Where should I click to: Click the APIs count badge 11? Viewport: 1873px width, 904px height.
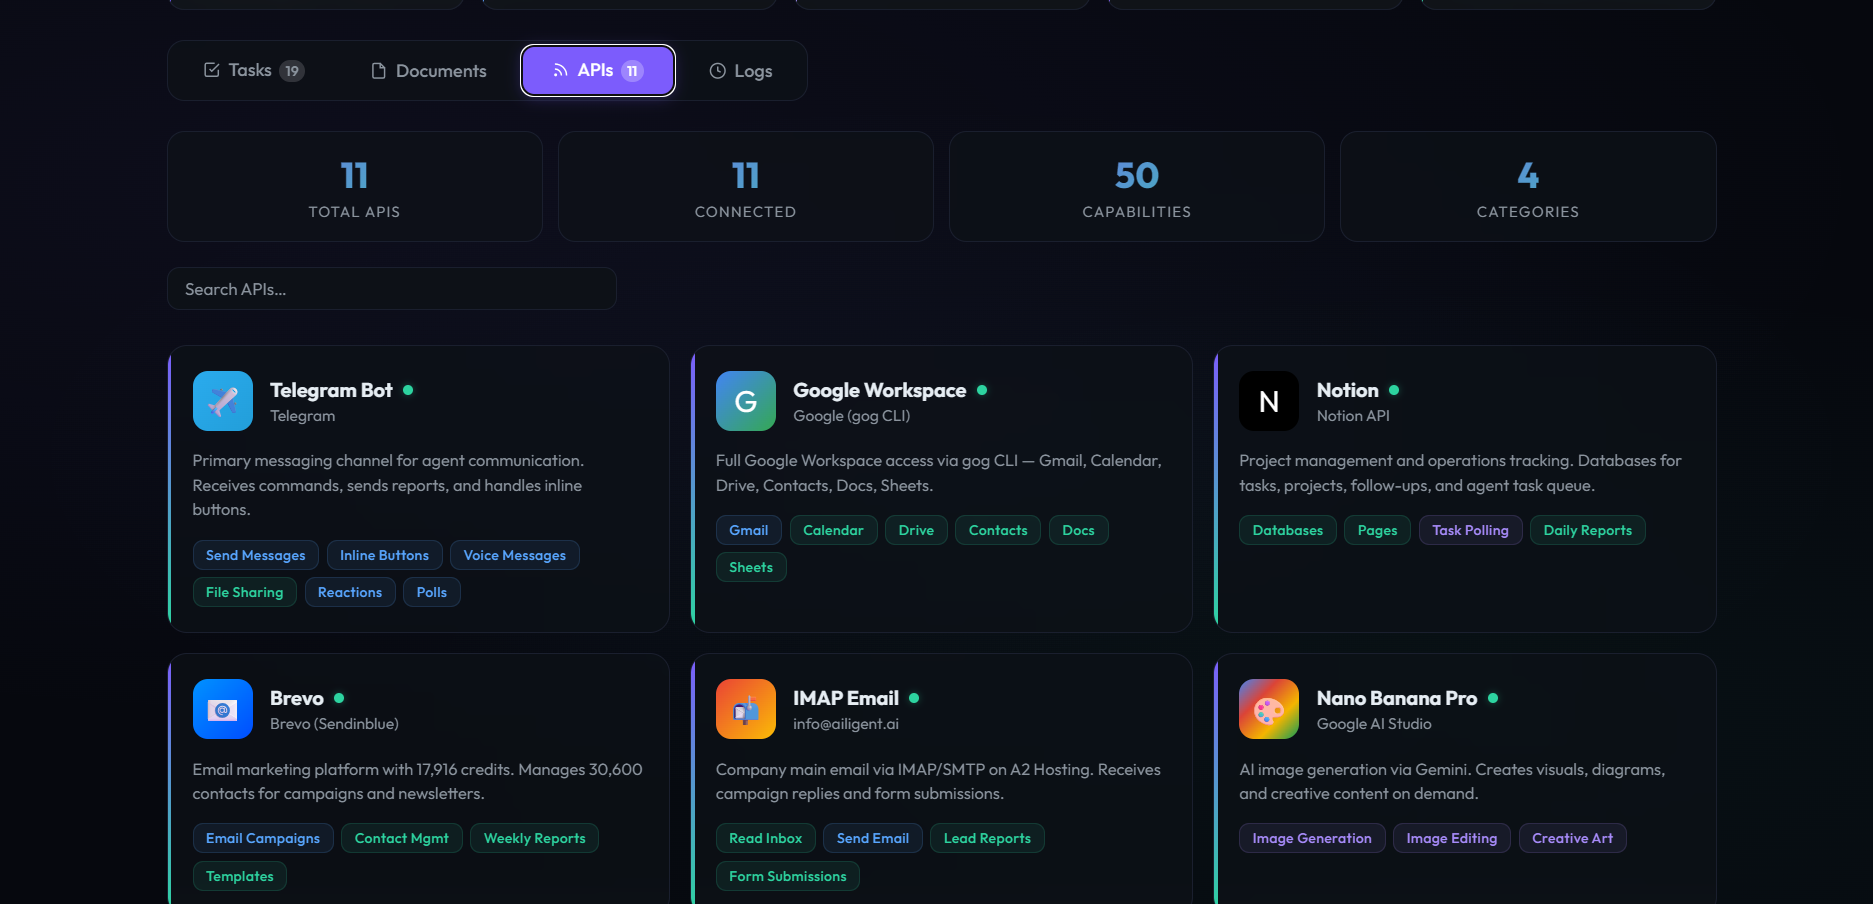632,71
